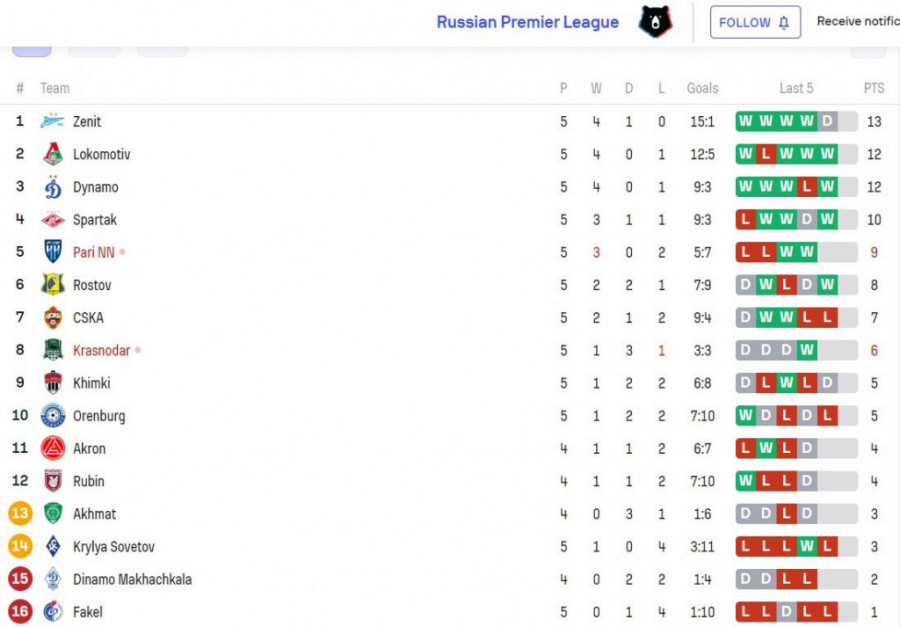Image resolution: width=900 pixels, height=627 pixels.
Task: Click the CSKA team badge
Action: click(x=52, y=318)
